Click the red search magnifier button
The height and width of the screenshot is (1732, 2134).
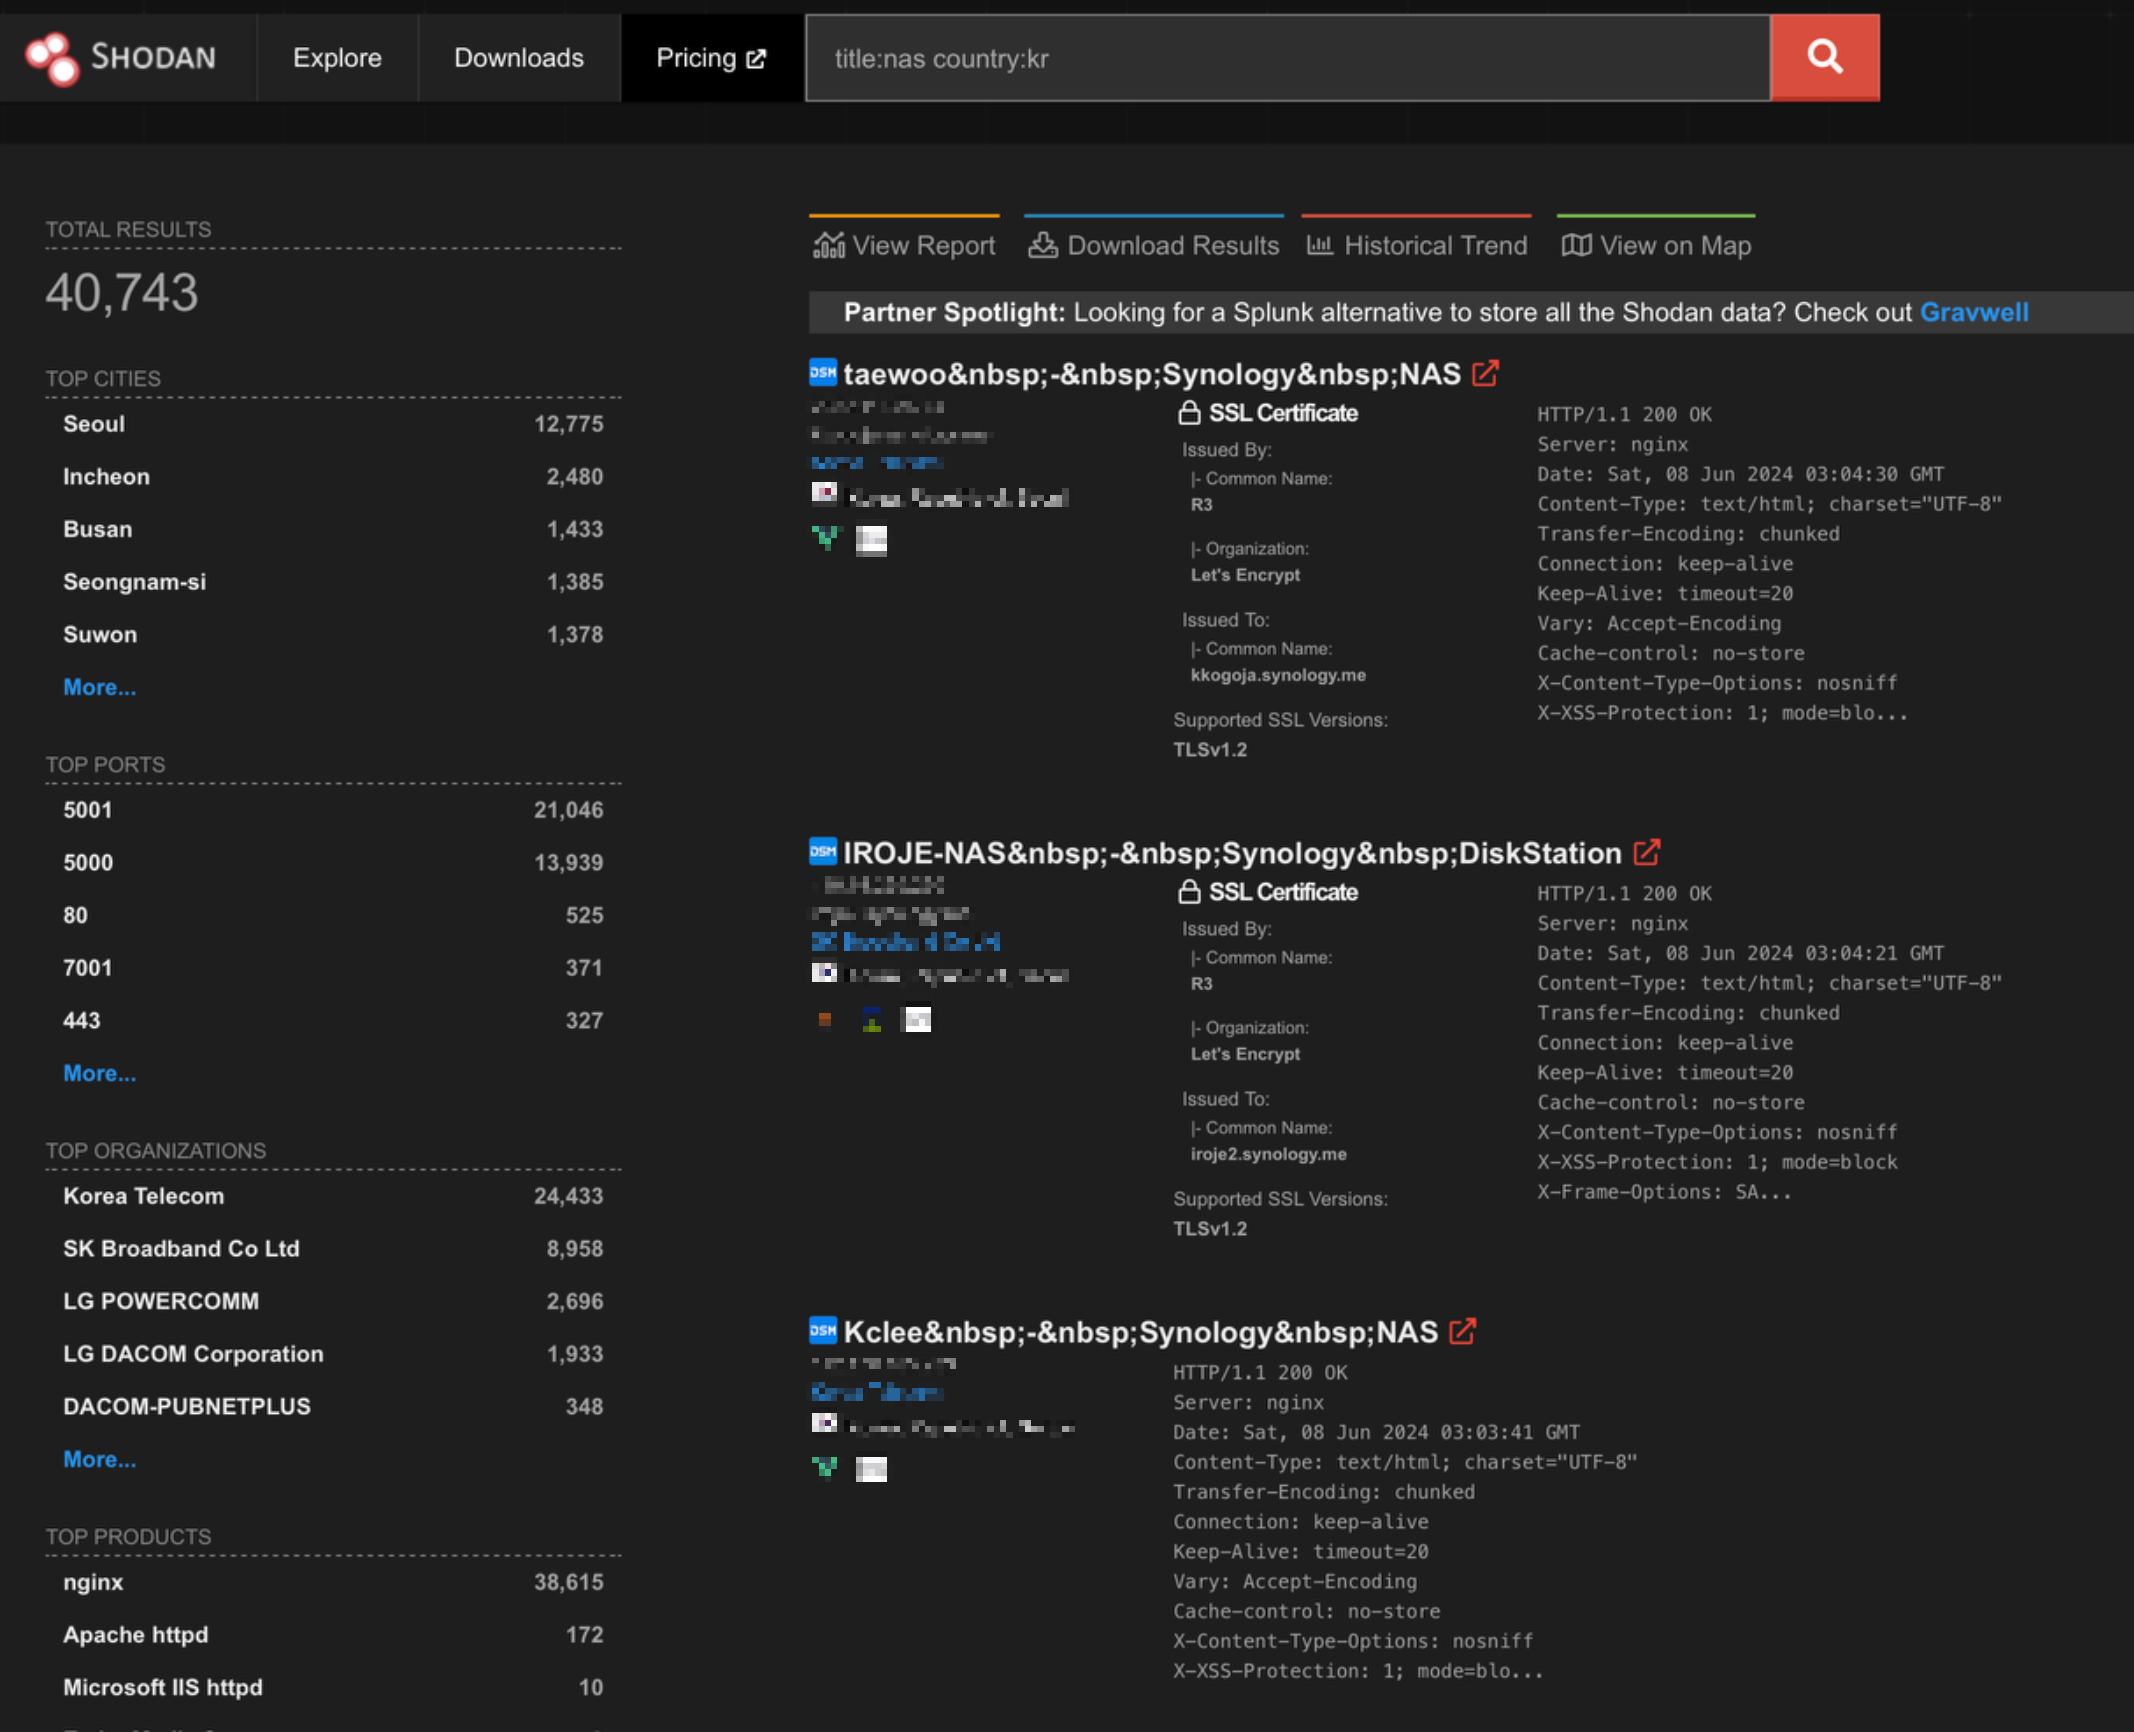1824,57
